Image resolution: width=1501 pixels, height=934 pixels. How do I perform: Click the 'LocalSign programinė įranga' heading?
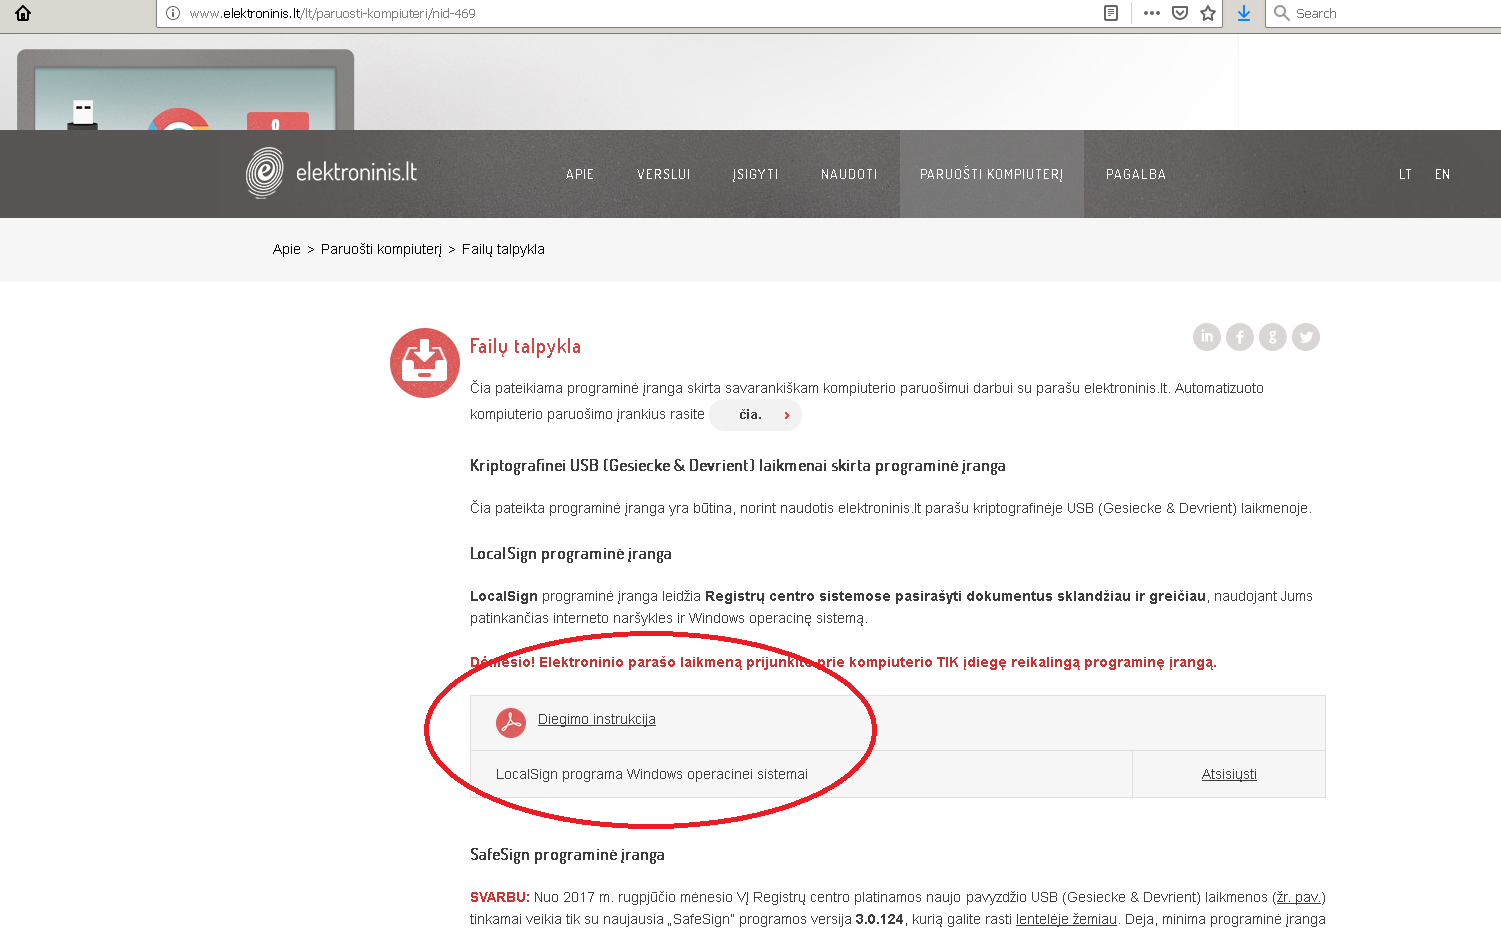click(x=571, y=554)
